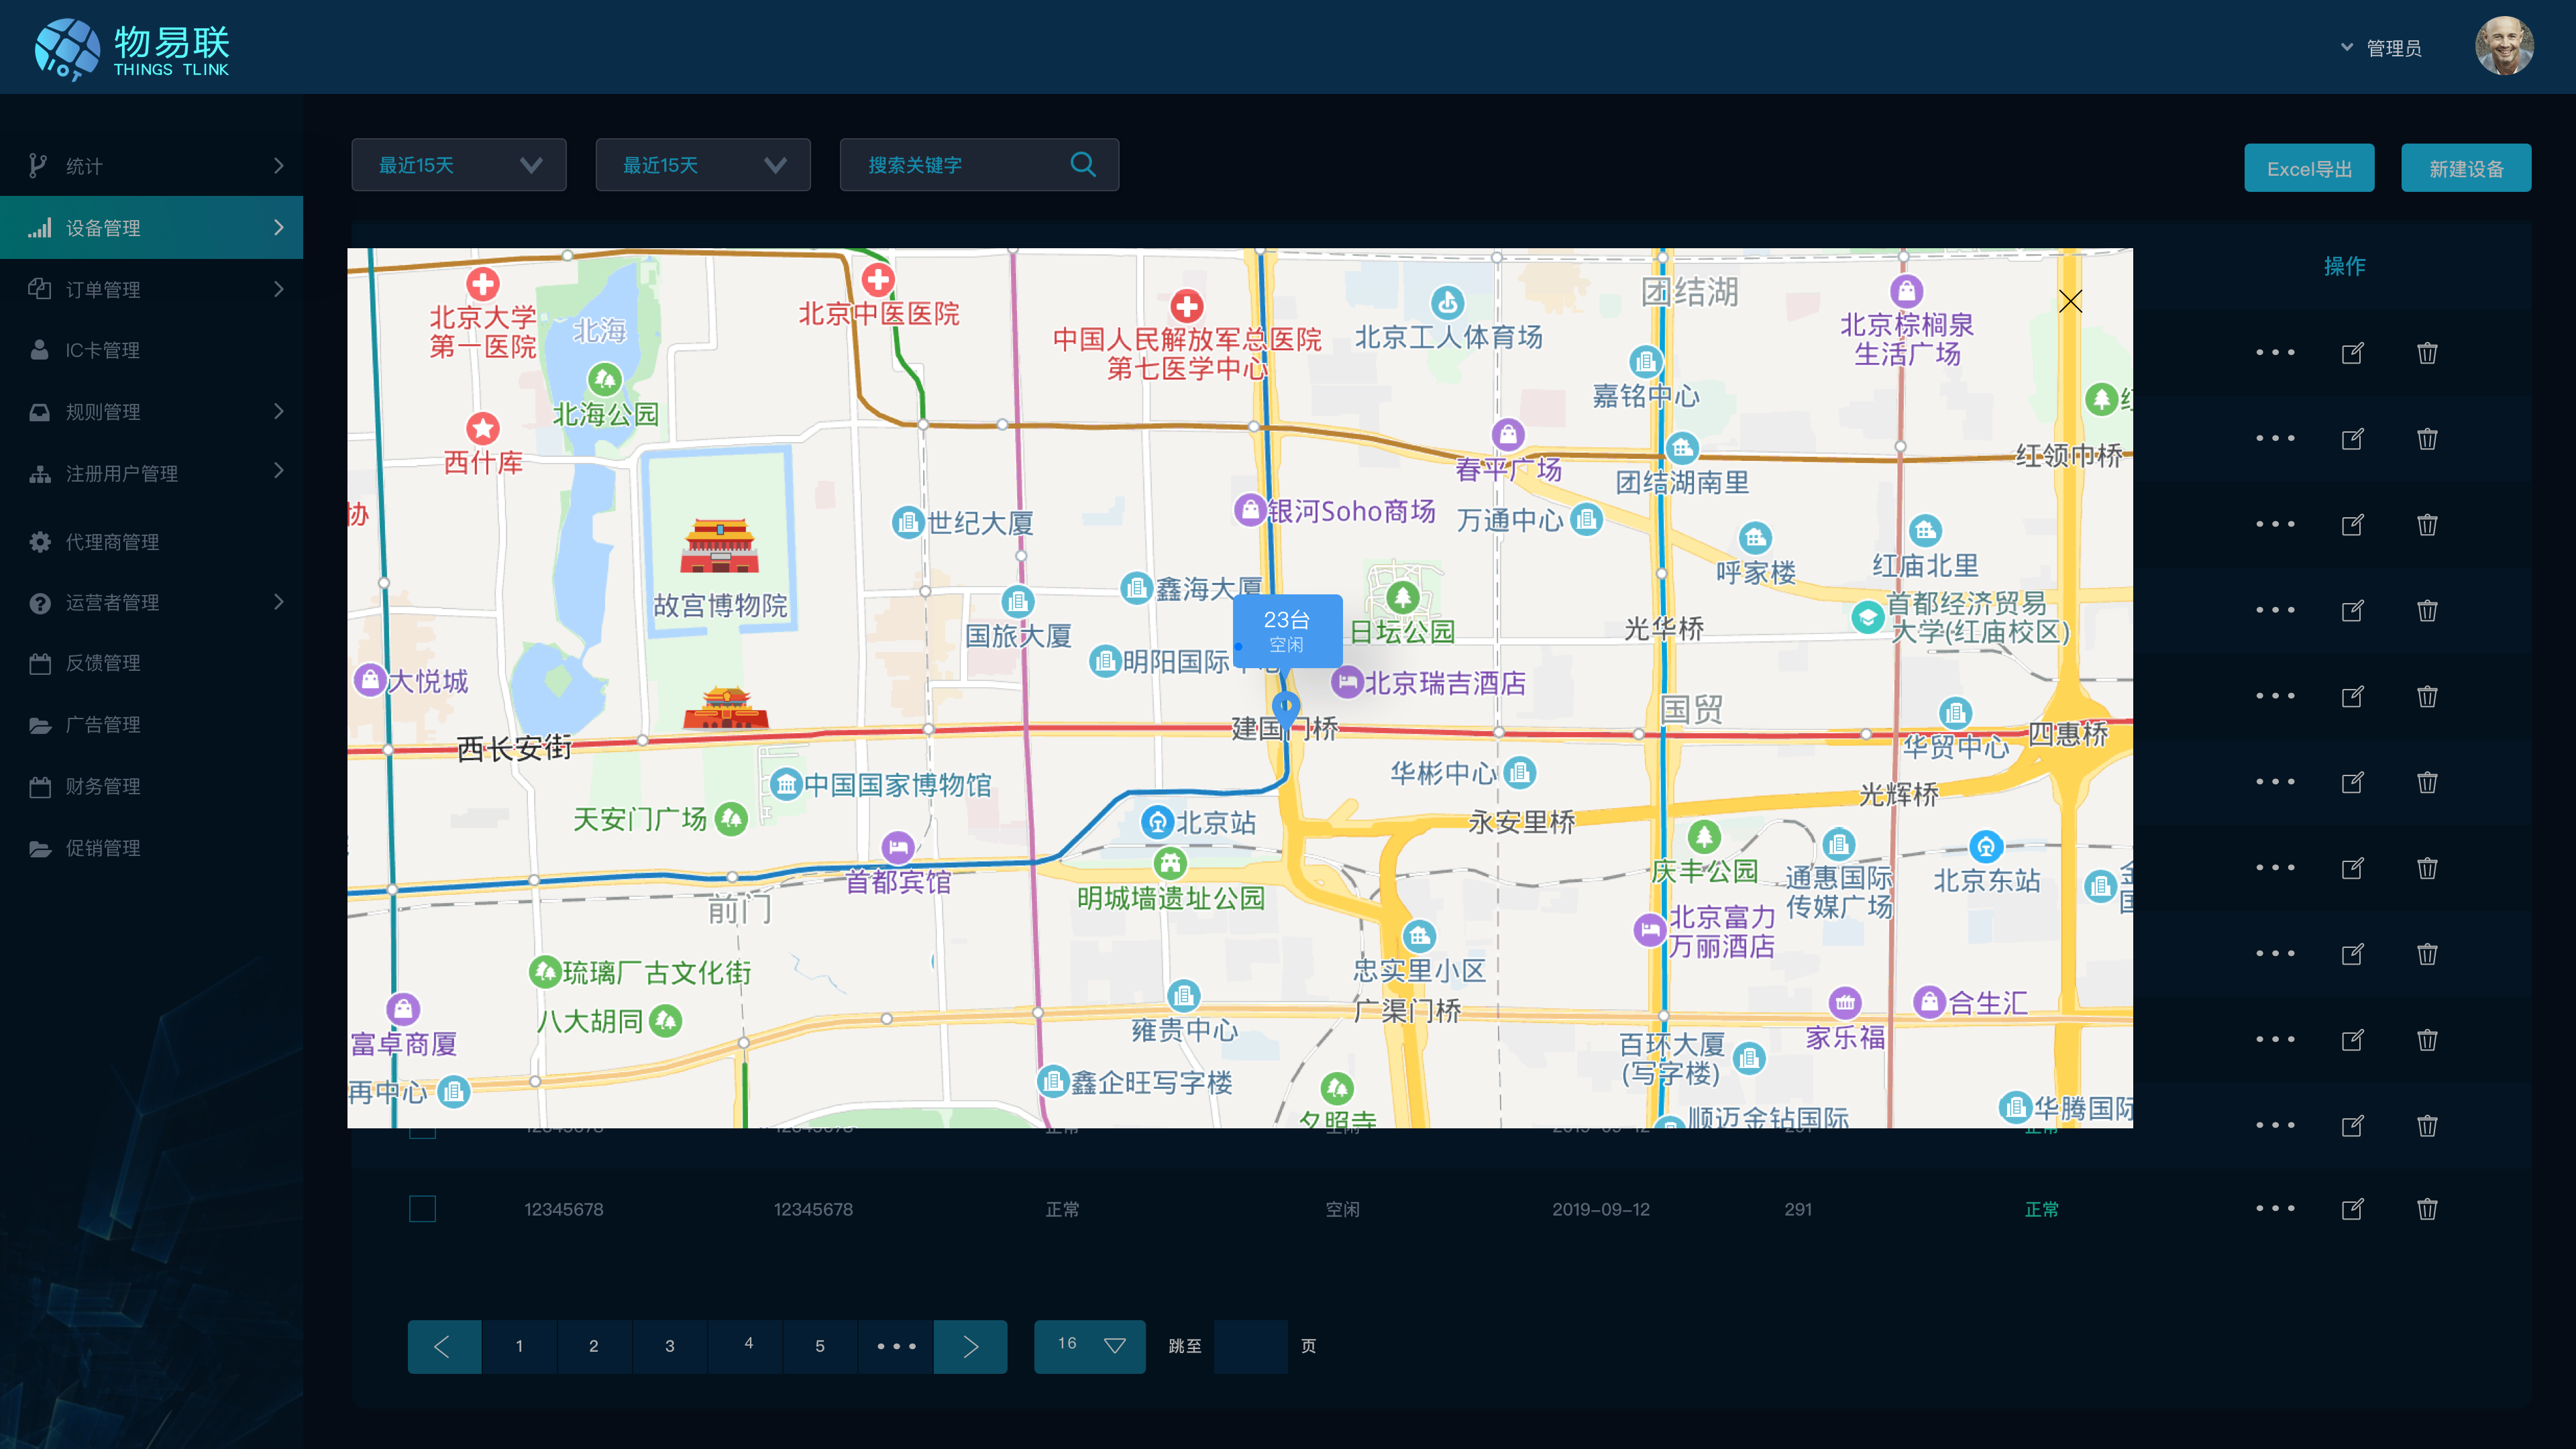Click the jump-to page input field
This screenshot has height=1449, width=2576.
[1250, 1346]
